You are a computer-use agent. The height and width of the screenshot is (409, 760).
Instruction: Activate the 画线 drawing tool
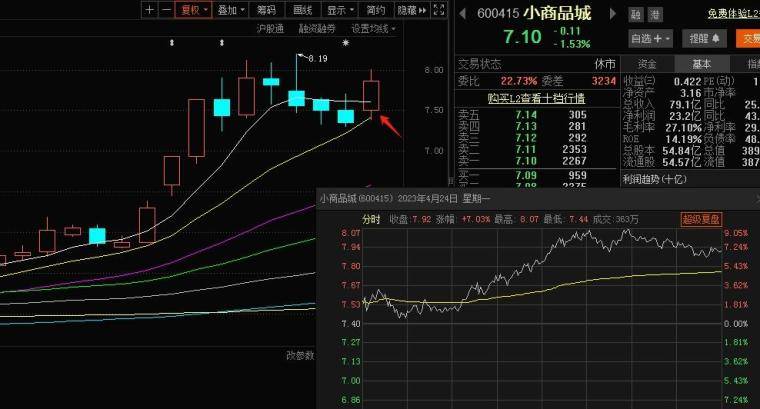coord(302,10)
